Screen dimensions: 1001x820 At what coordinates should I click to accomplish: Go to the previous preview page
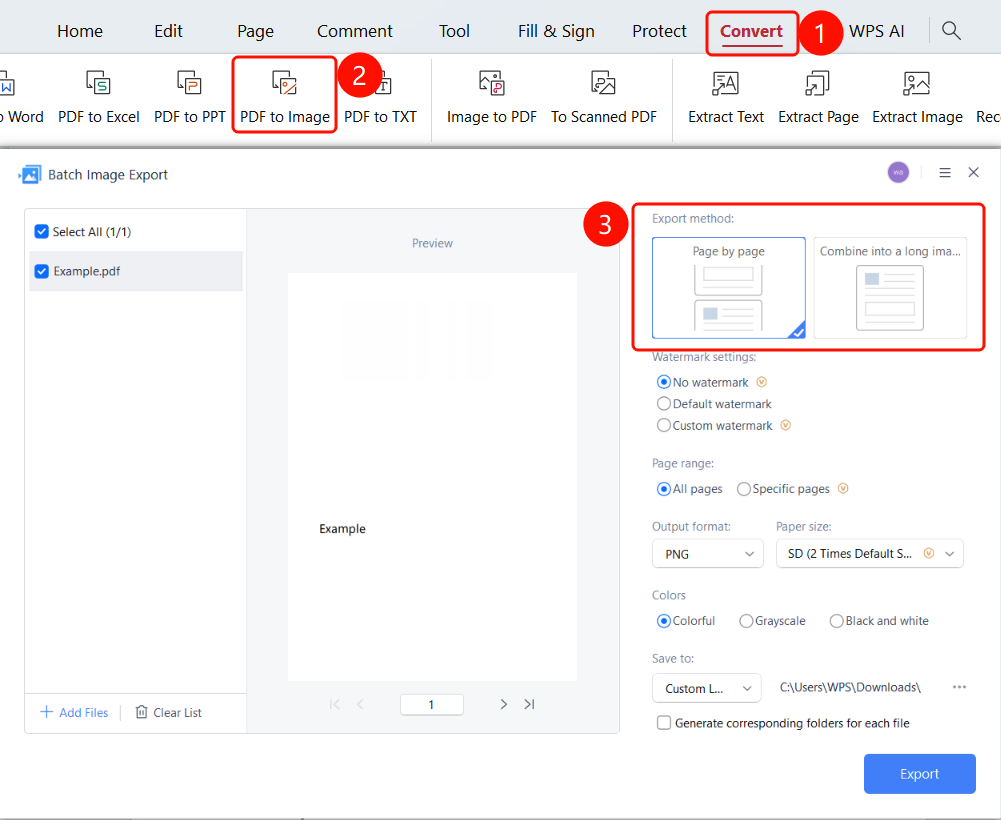(x=361, y=704)
